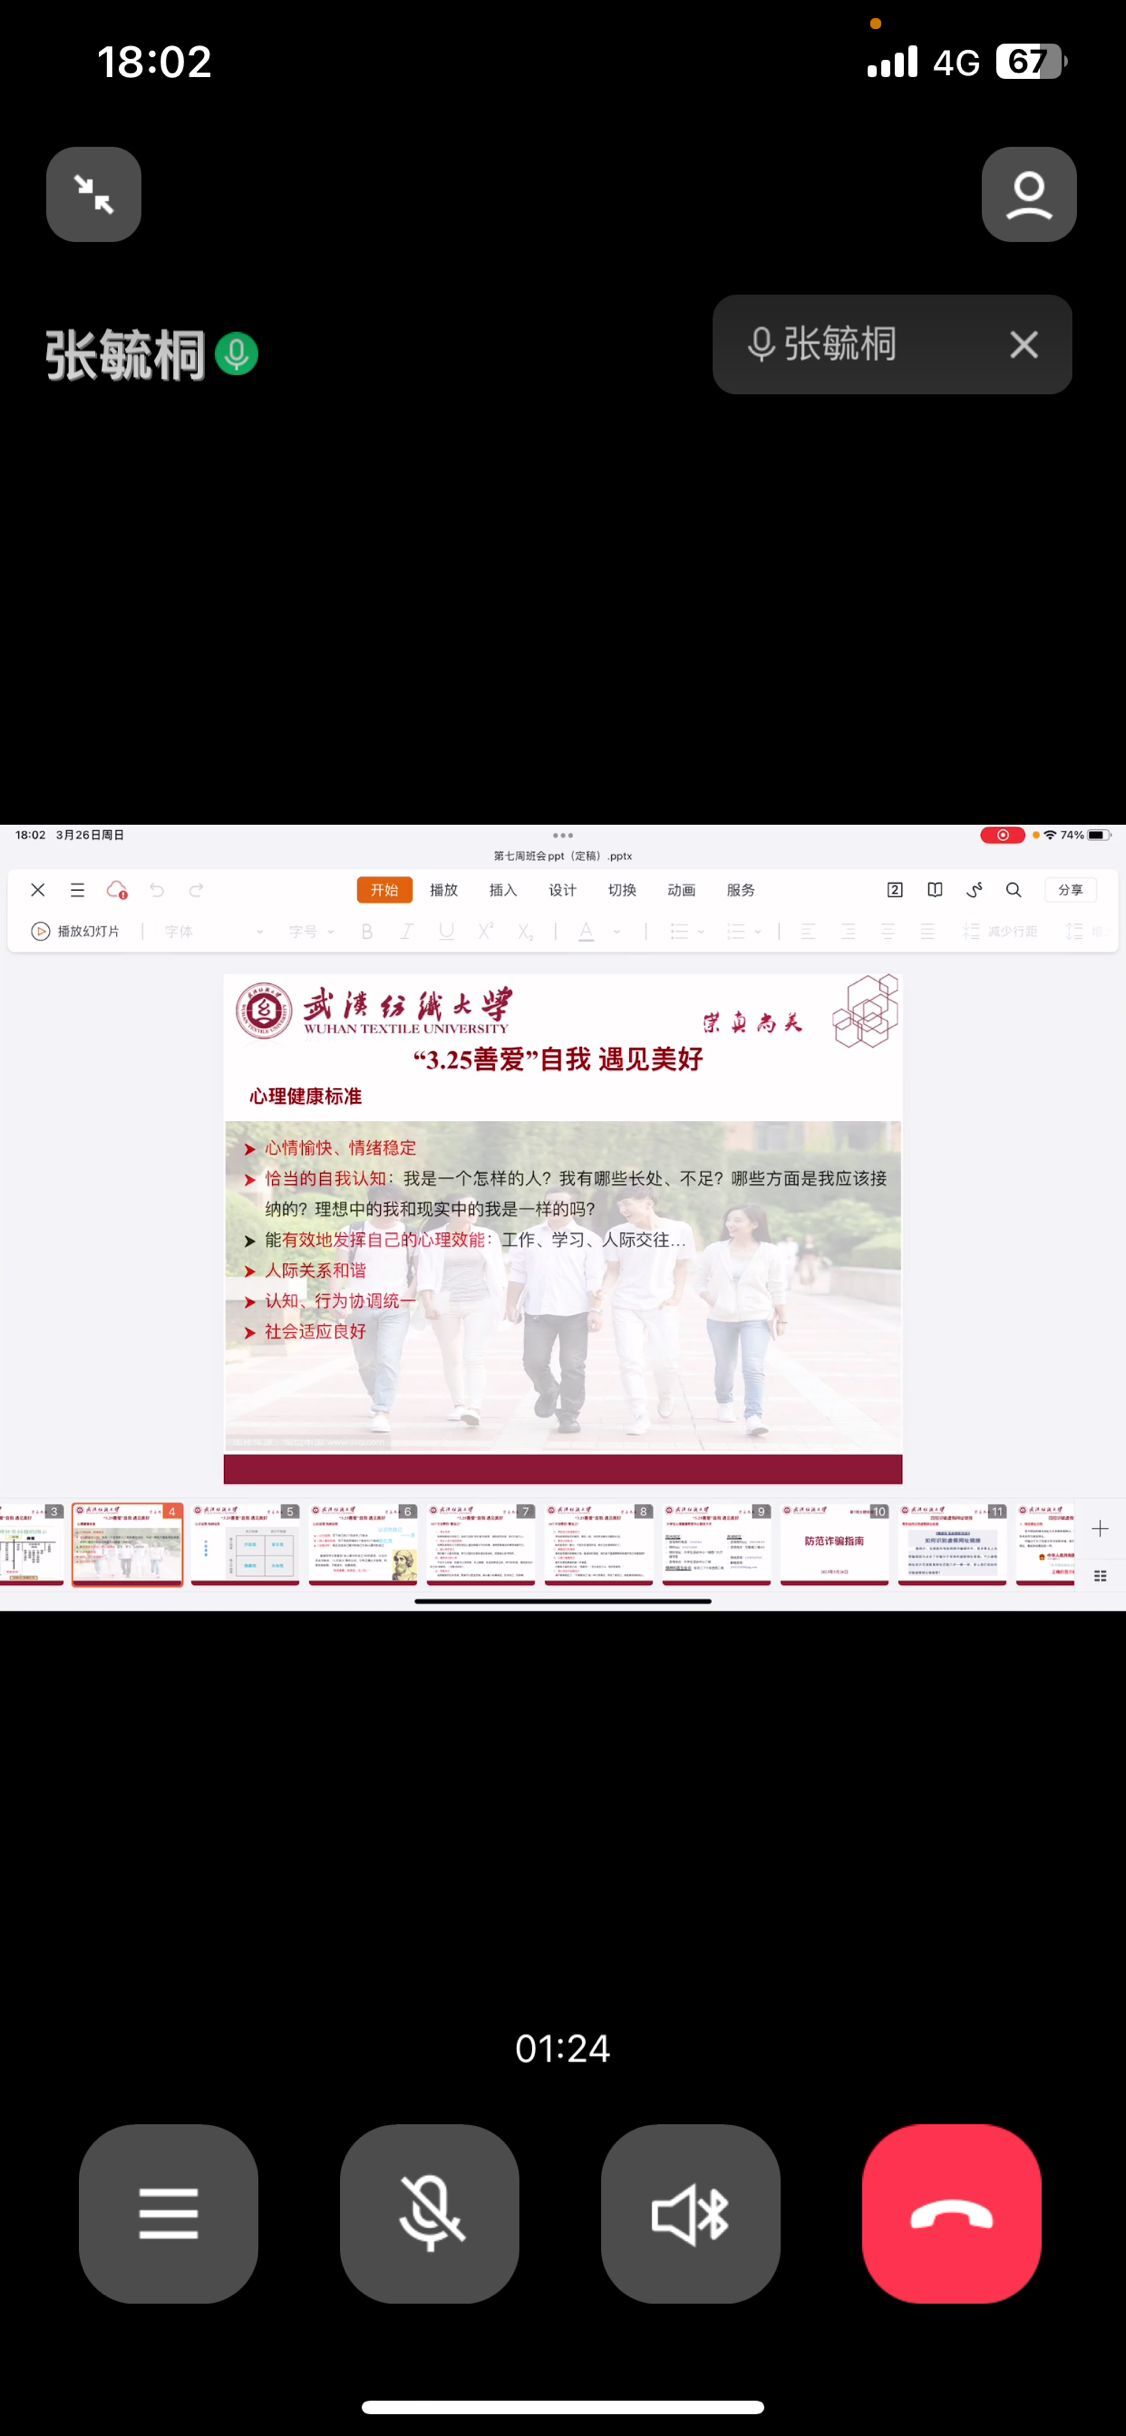Screen dimensions: 1126x2436
Task: Expand the 字号 font size dropdown
Action: coord(331,932)
